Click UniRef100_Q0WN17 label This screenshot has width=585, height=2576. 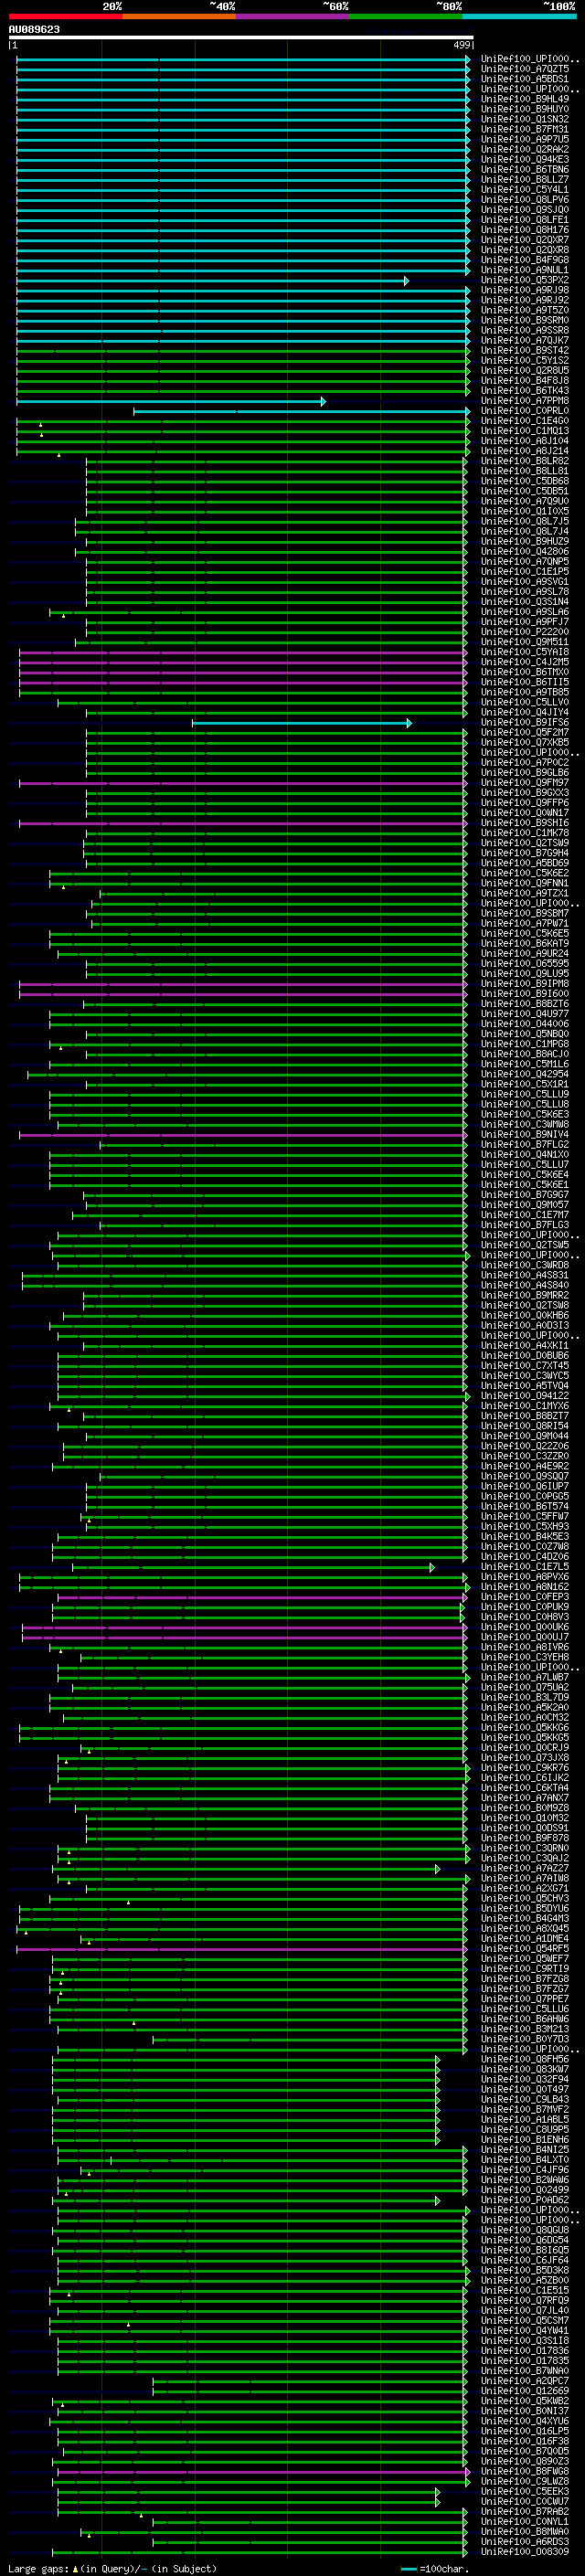[525, 813]
